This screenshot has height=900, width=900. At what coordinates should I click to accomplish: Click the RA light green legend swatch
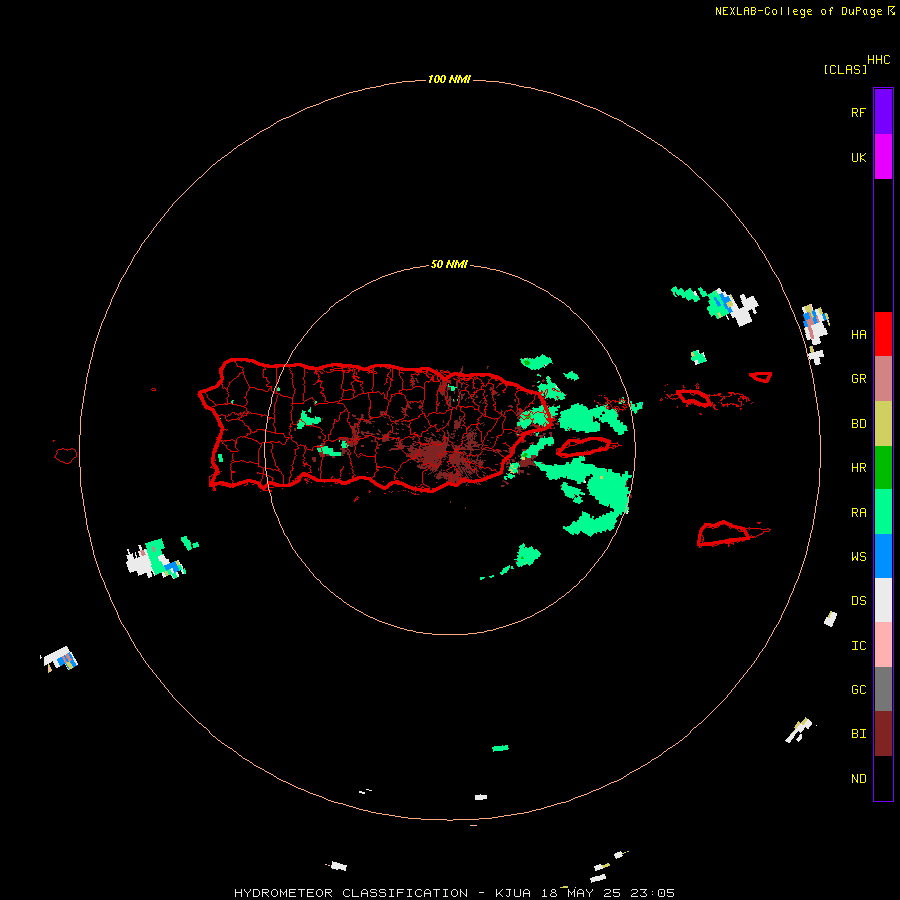(x=883, y=511)
